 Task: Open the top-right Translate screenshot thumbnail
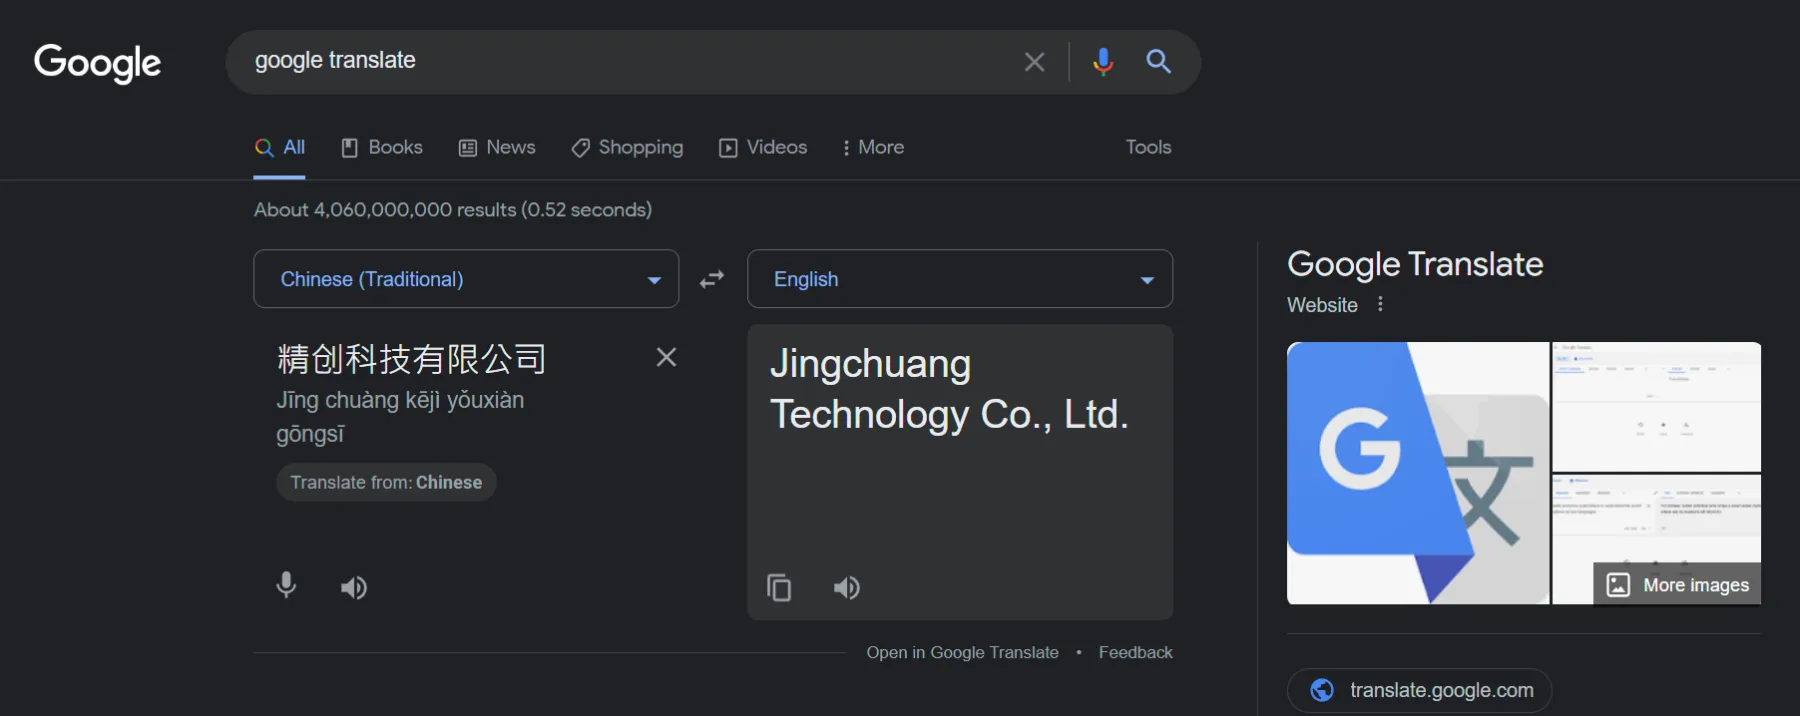(1656, 406)
